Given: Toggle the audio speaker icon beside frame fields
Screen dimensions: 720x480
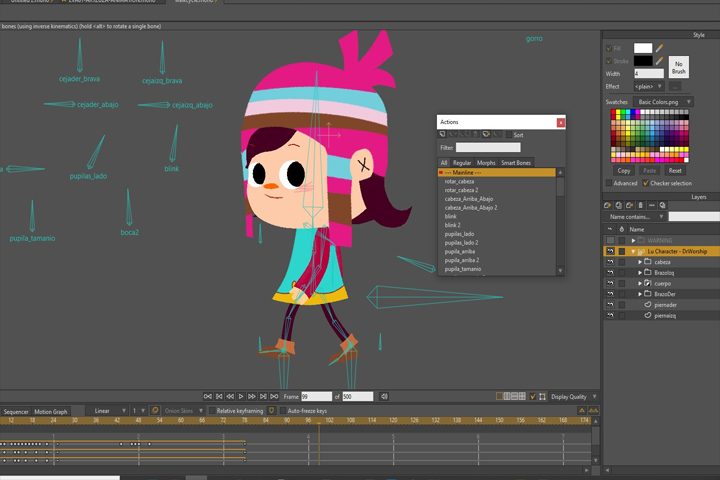Looking at the screenshot, I should click(x=384, y=396).
